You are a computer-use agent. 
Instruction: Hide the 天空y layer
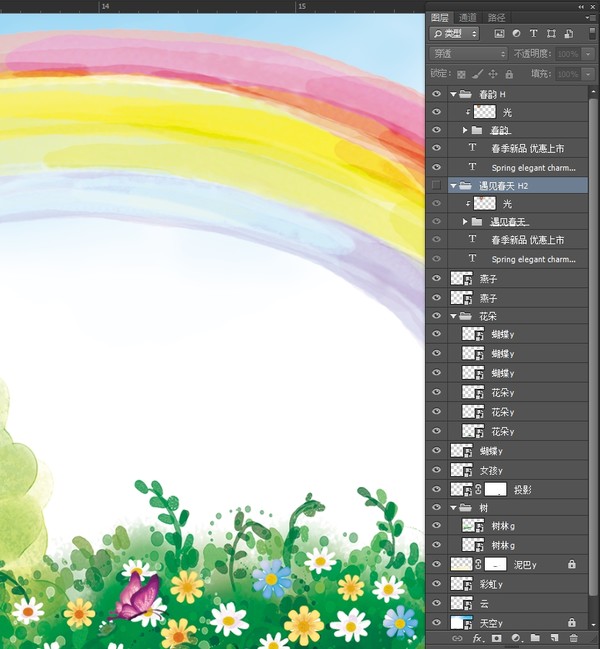[436, 623]
